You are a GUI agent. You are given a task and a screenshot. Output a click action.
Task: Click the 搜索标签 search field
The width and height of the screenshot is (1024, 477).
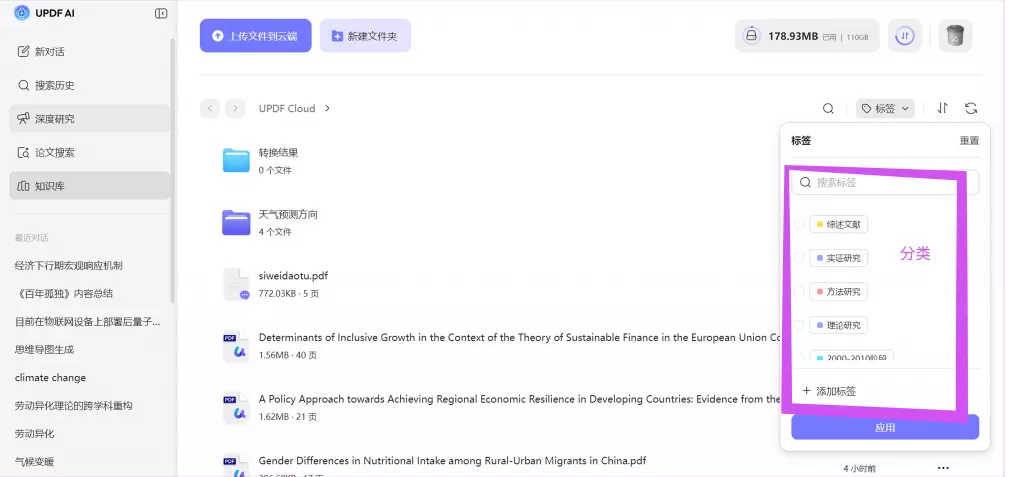coord(885,183)
